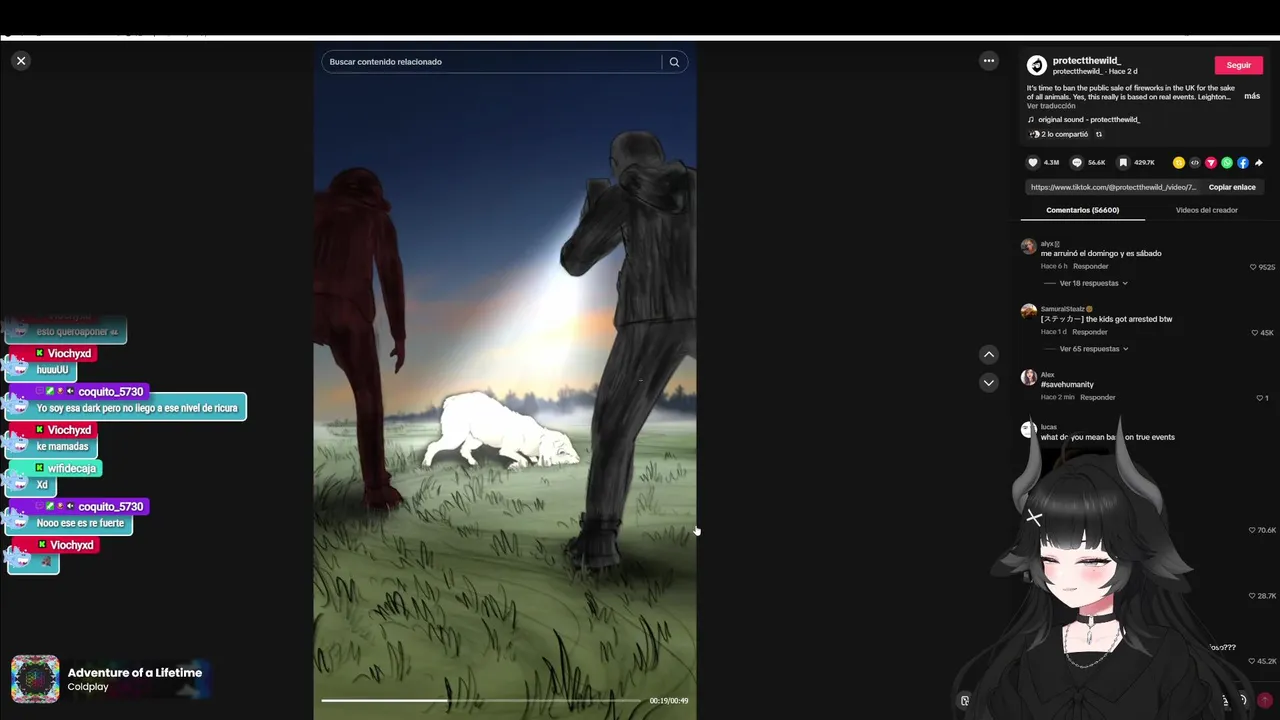Like the comment showing 70.6K
The width and height of the screenshot is (1280, 720).
point(1253,530)
